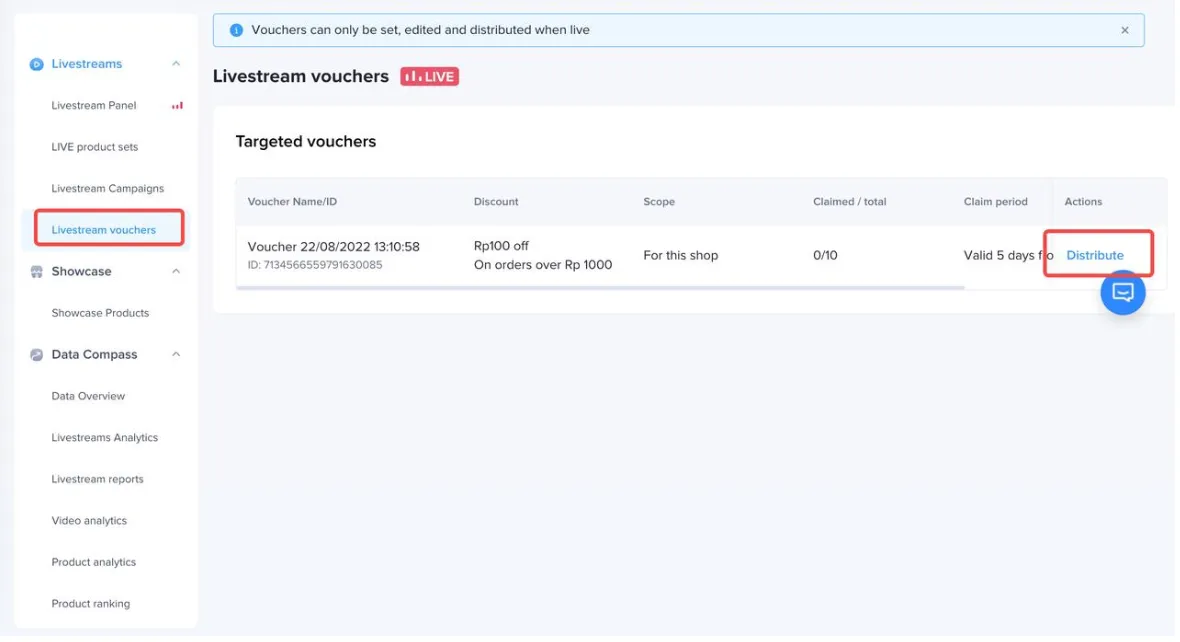Viewport: 1180px width, 642px height.
Task: Collapse the Showcase sidebar section
Action: pyautogui.click(x=177, y=272)
